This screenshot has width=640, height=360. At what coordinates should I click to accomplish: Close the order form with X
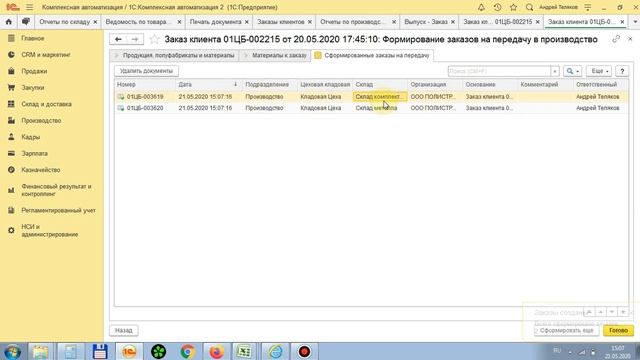pyautogui.click(x=630, y=39)
